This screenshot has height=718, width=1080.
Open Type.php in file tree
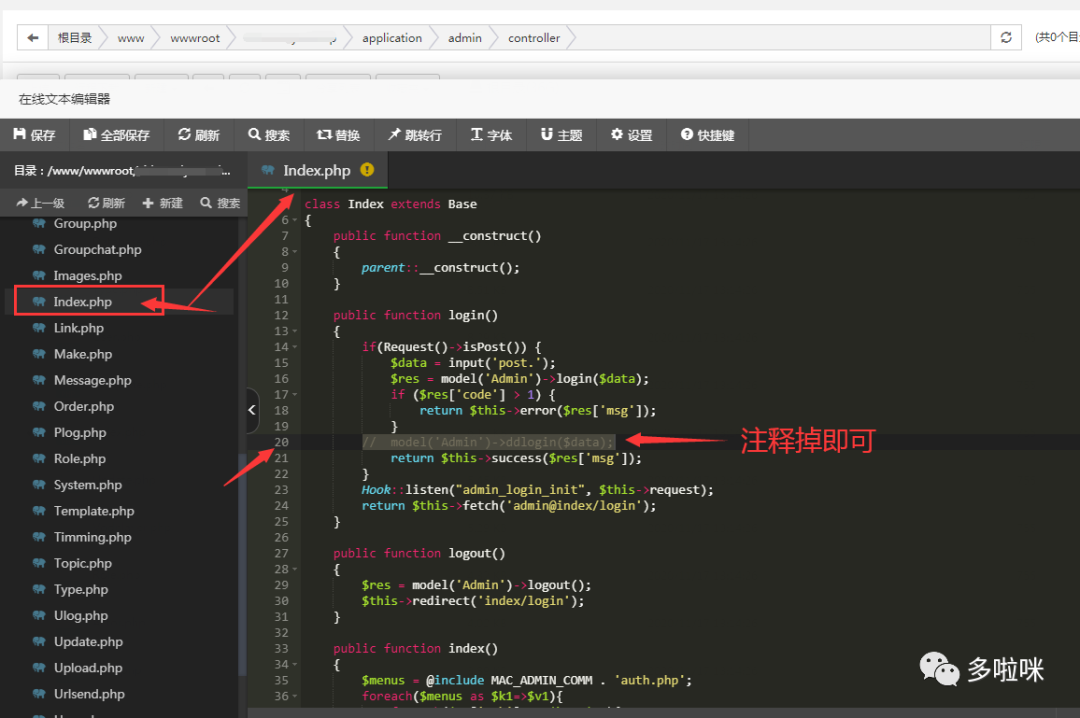[x=81, y=590]
